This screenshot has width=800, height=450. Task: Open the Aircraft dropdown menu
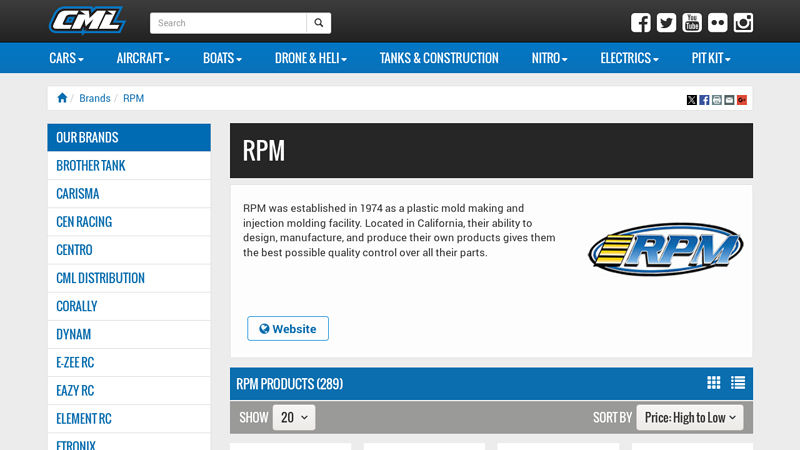pyautogui.click(x=143, y=58)
